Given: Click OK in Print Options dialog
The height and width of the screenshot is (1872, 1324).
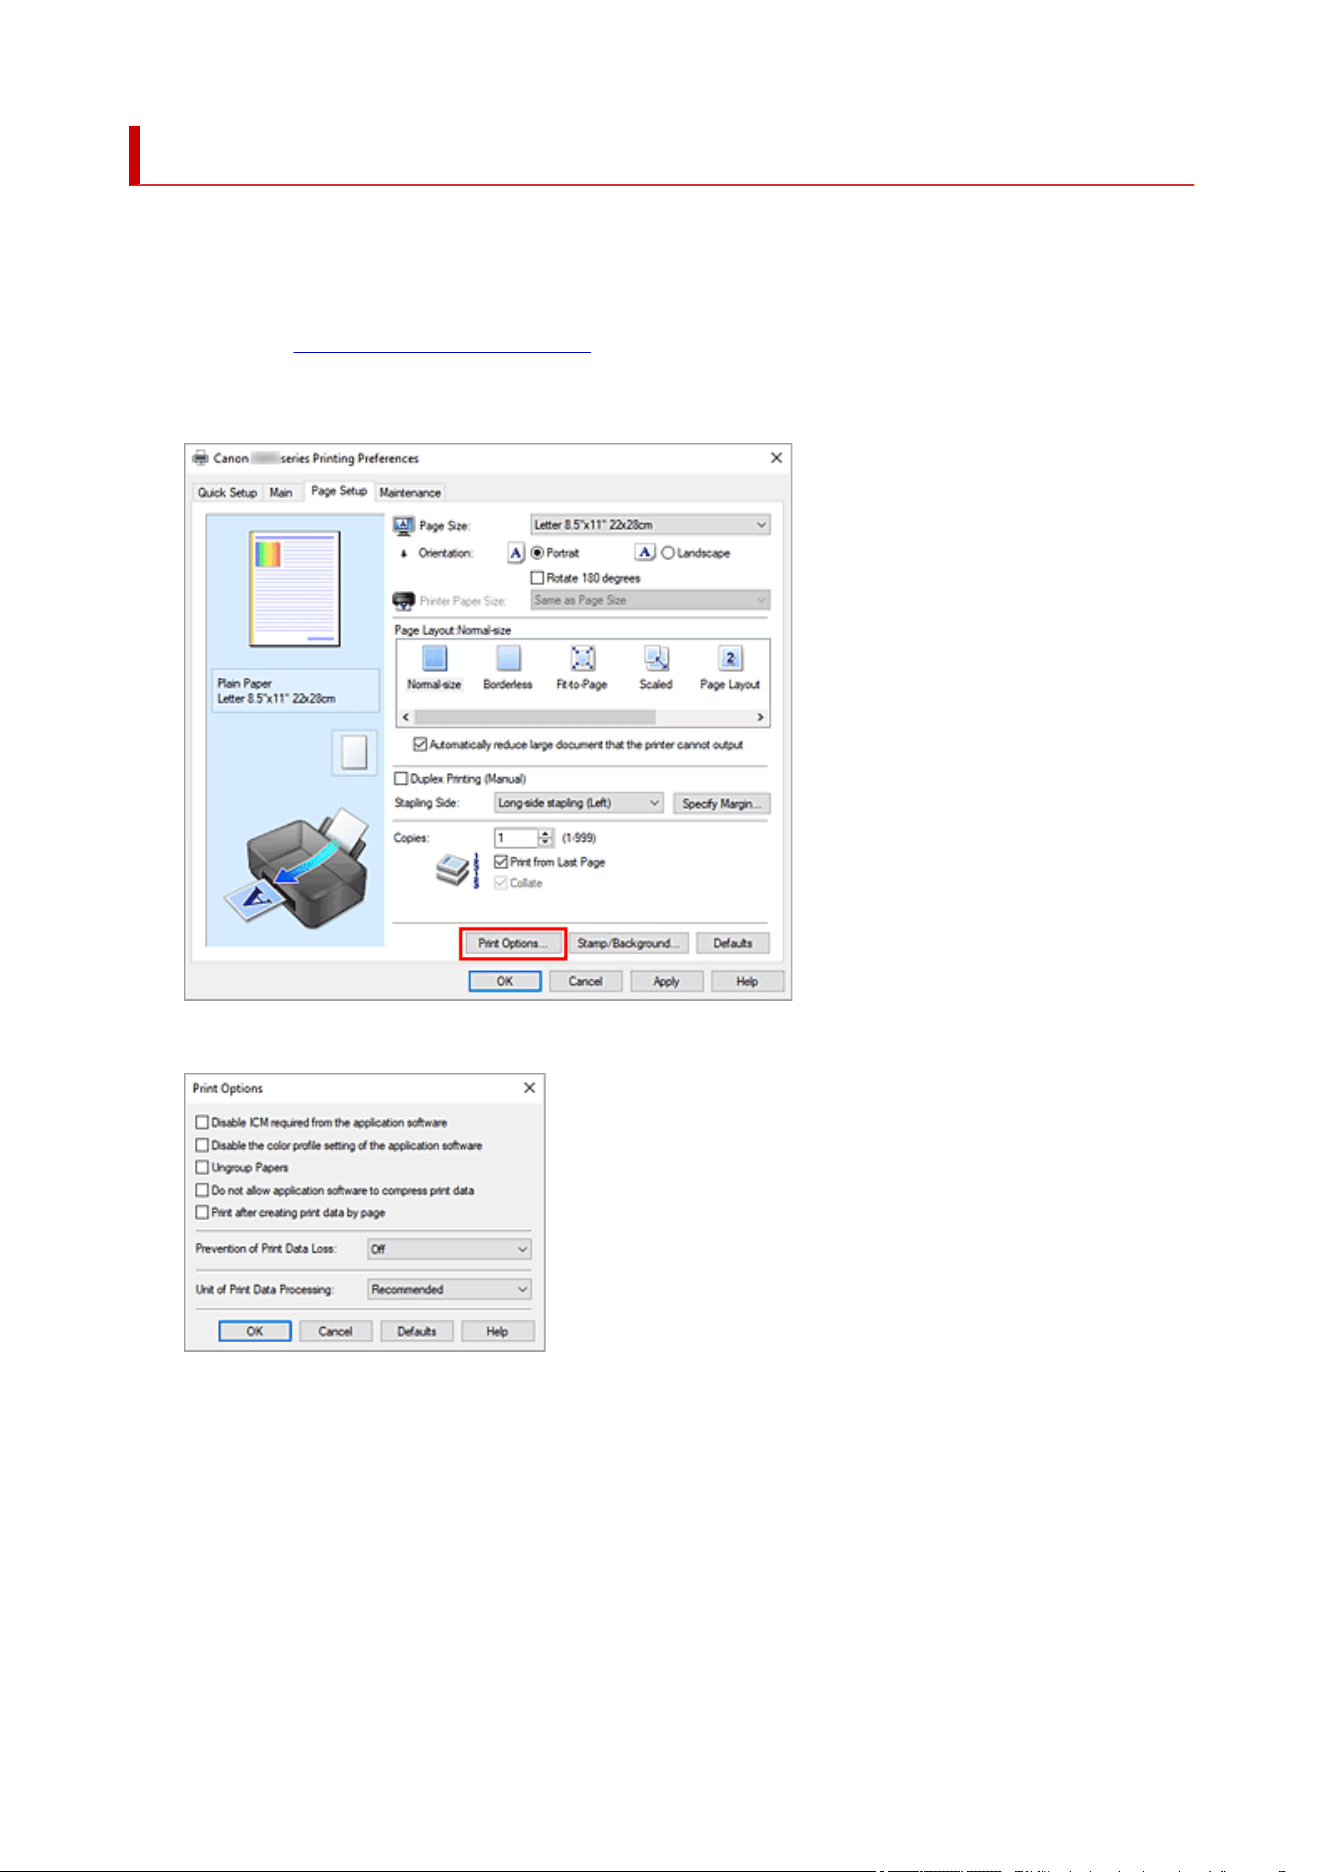Looking at the screenshot, I should click(x=255, y=1332).
